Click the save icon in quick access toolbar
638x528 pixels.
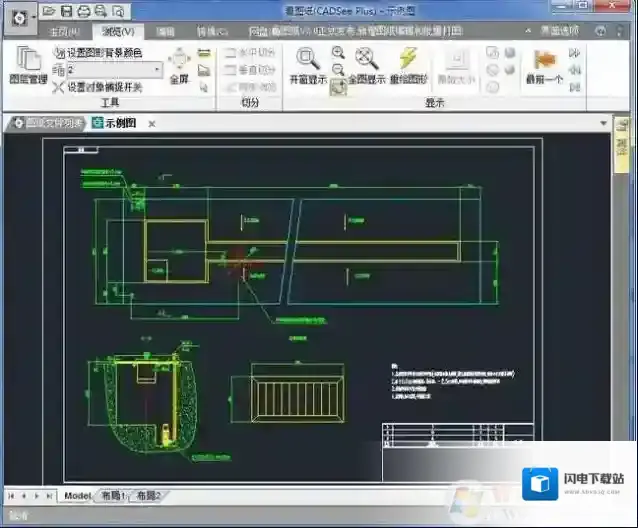click(66, 12)
